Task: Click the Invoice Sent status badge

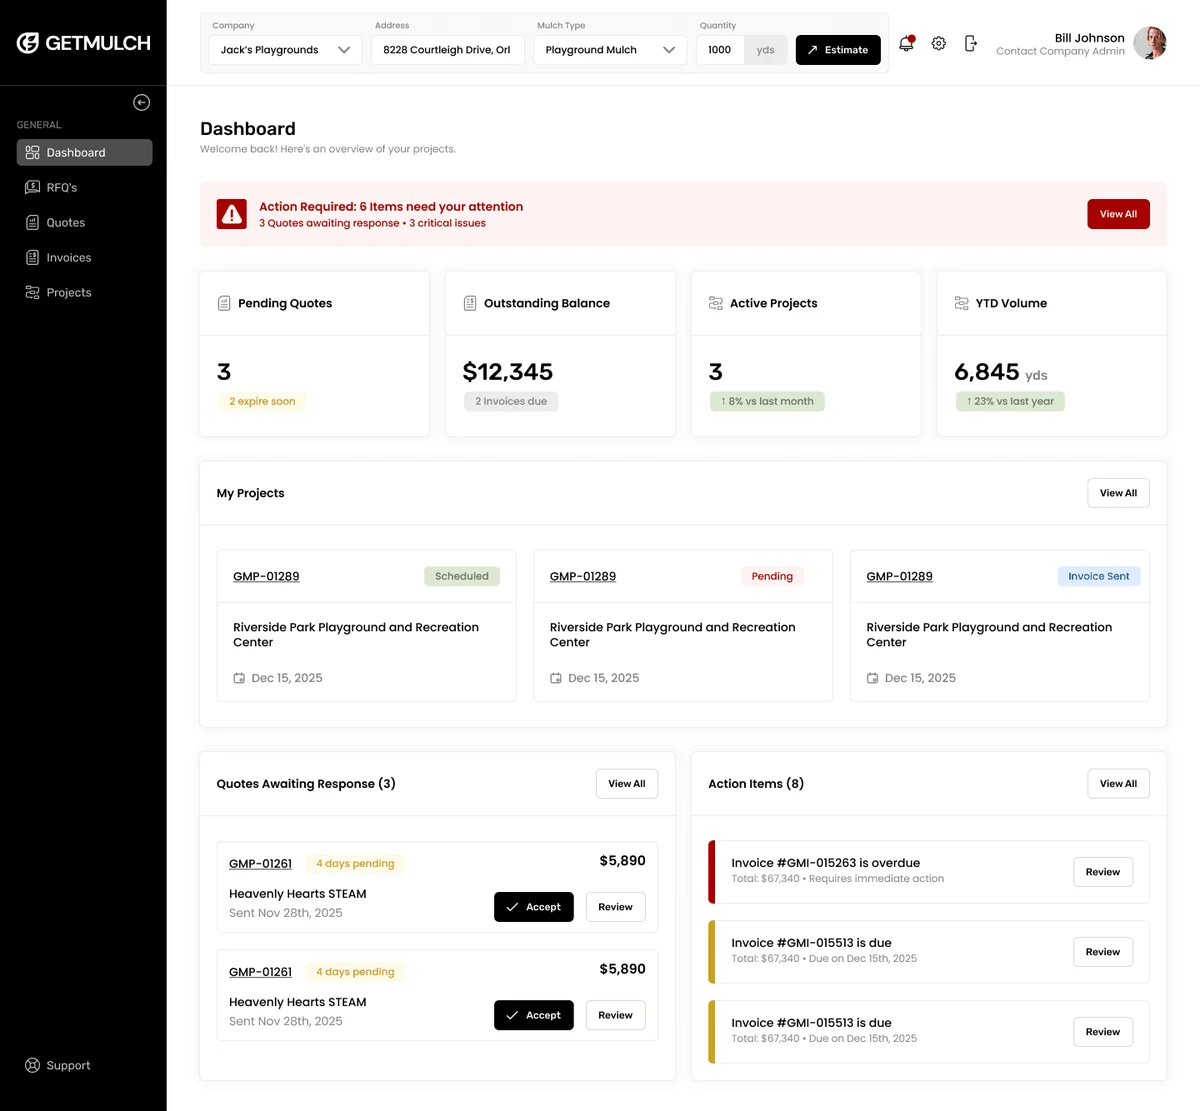Action: (x=1098, y=576)
